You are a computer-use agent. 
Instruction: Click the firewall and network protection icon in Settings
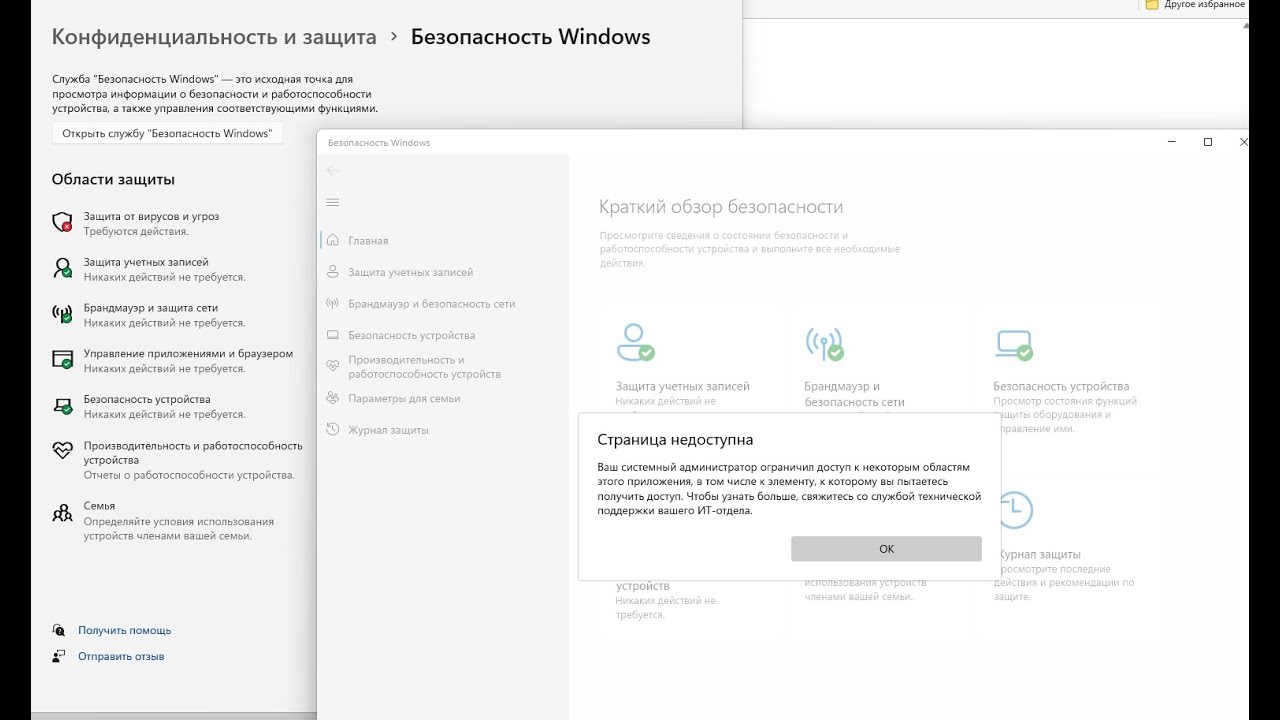62,314
